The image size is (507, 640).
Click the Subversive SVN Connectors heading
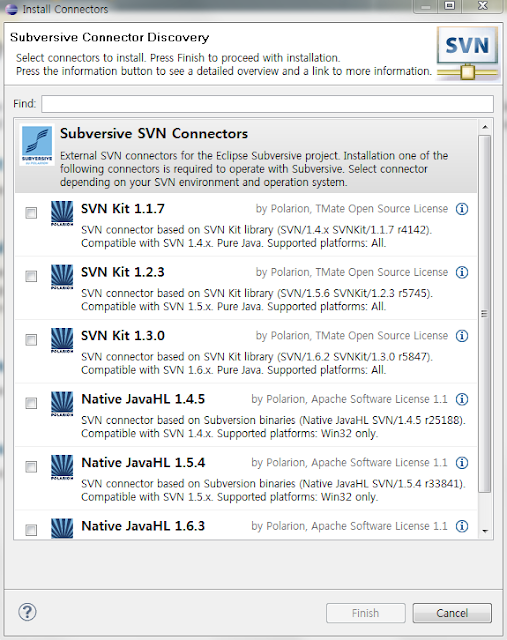(x=154, y=133)
